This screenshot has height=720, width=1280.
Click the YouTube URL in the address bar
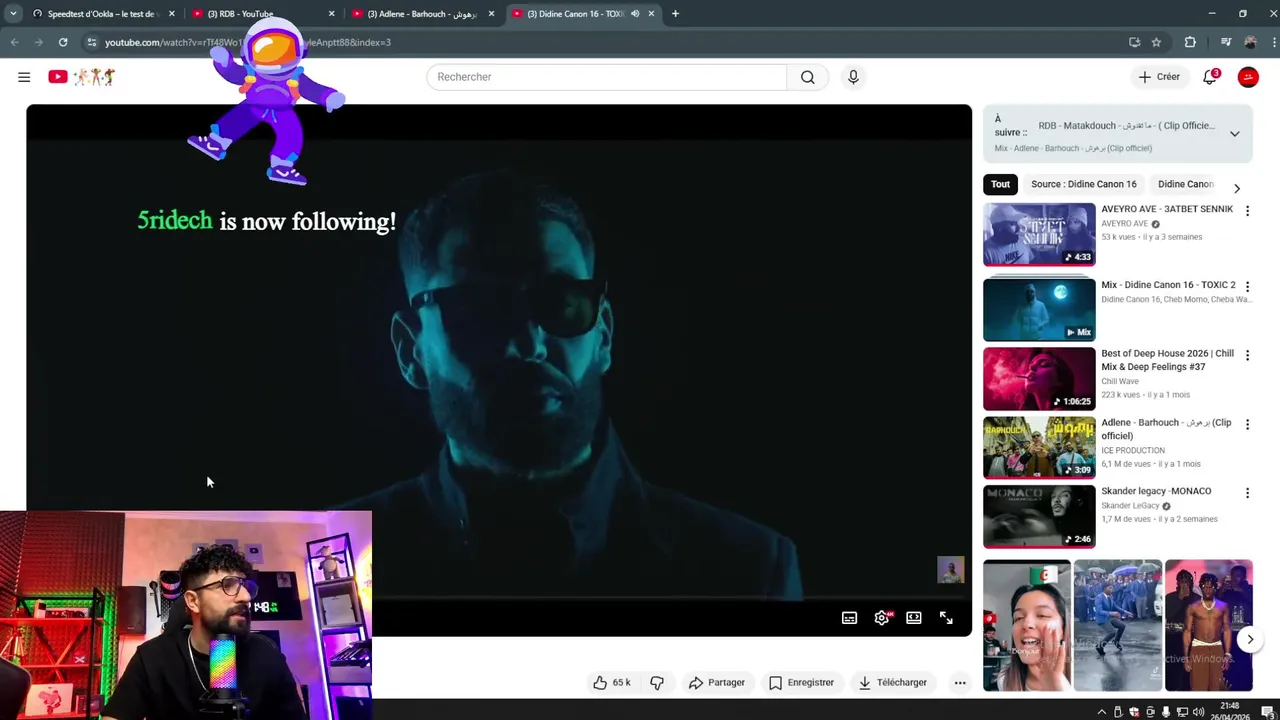248,42
